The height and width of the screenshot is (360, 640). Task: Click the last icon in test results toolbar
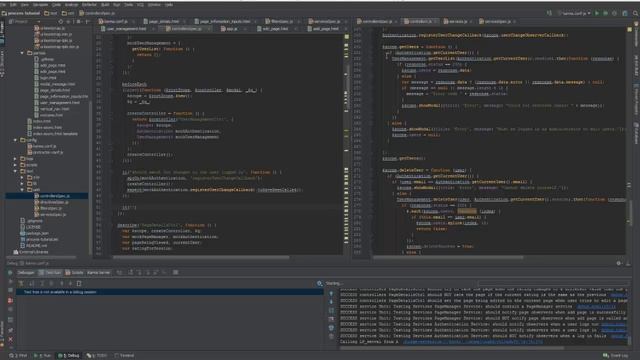[79, 283]
